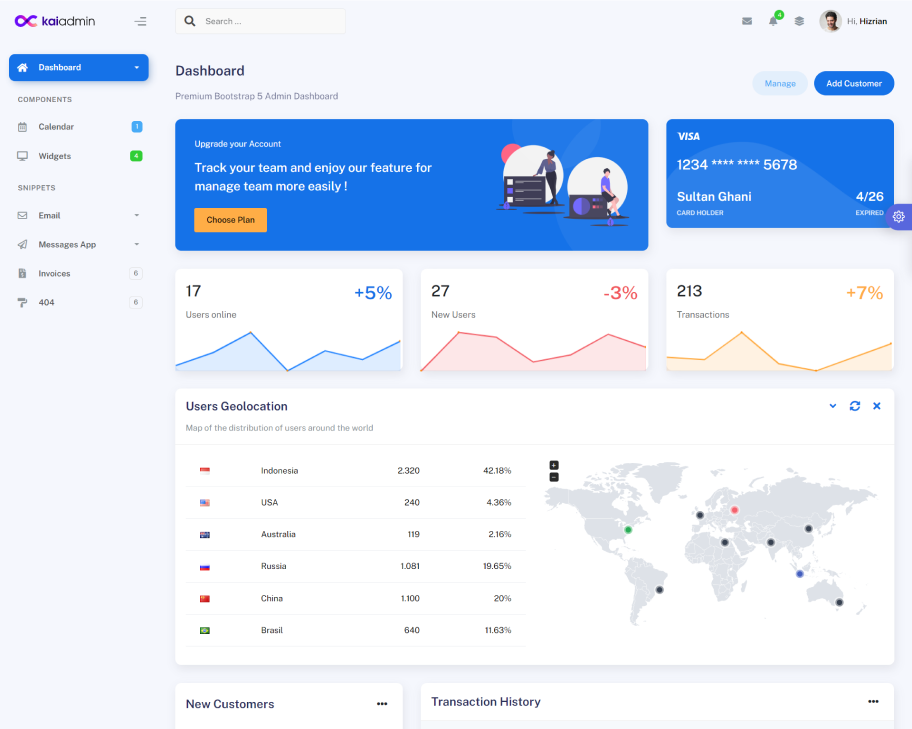Open Calendar from the sidebar

(x=56, y=127)
